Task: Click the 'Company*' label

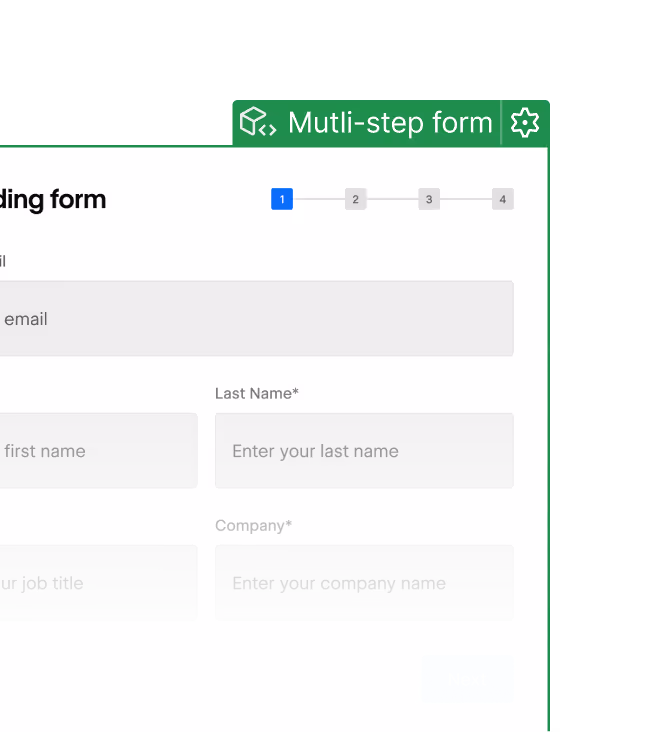Action: point(254,526)
